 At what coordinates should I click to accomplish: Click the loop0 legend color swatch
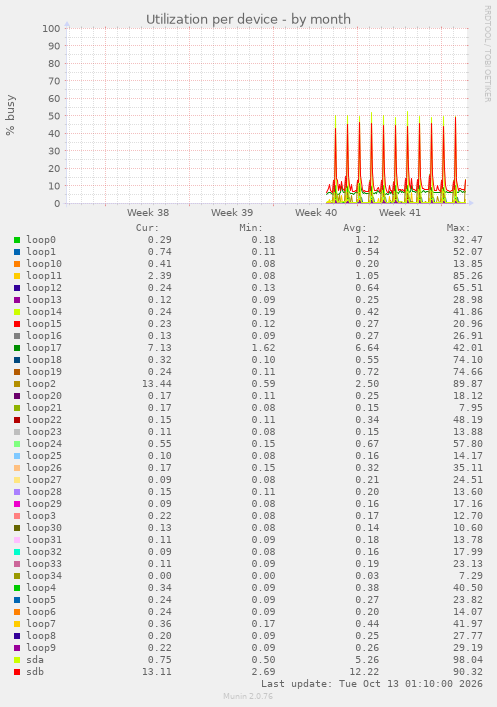tap(17, 240)
